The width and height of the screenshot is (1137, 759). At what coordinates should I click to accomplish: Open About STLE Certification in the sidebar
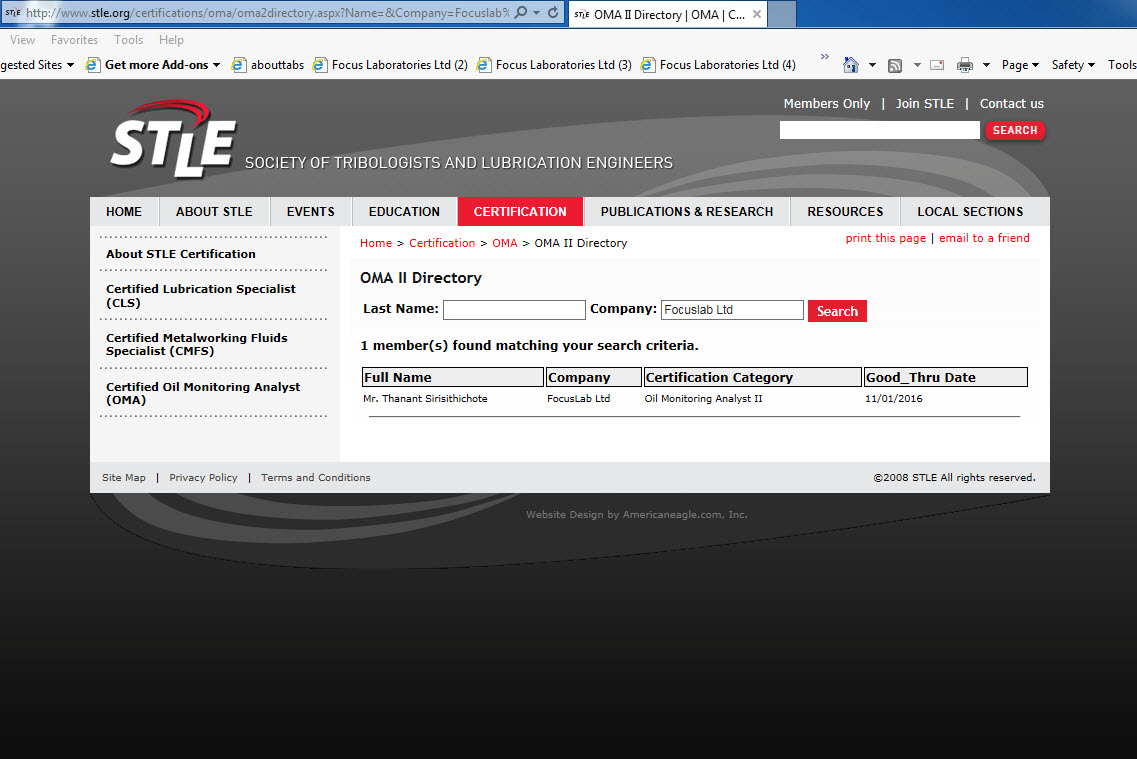pyautogui.click(x=181, y=254)
